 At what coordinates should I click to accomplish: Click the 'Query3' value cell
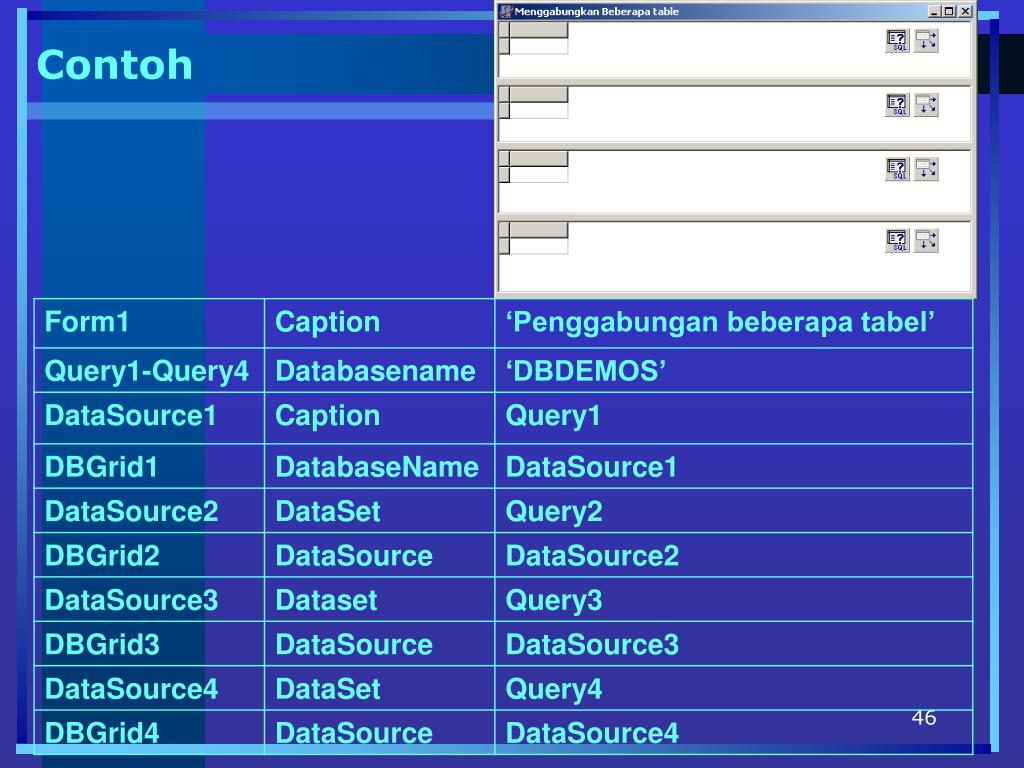pos(734,600)
